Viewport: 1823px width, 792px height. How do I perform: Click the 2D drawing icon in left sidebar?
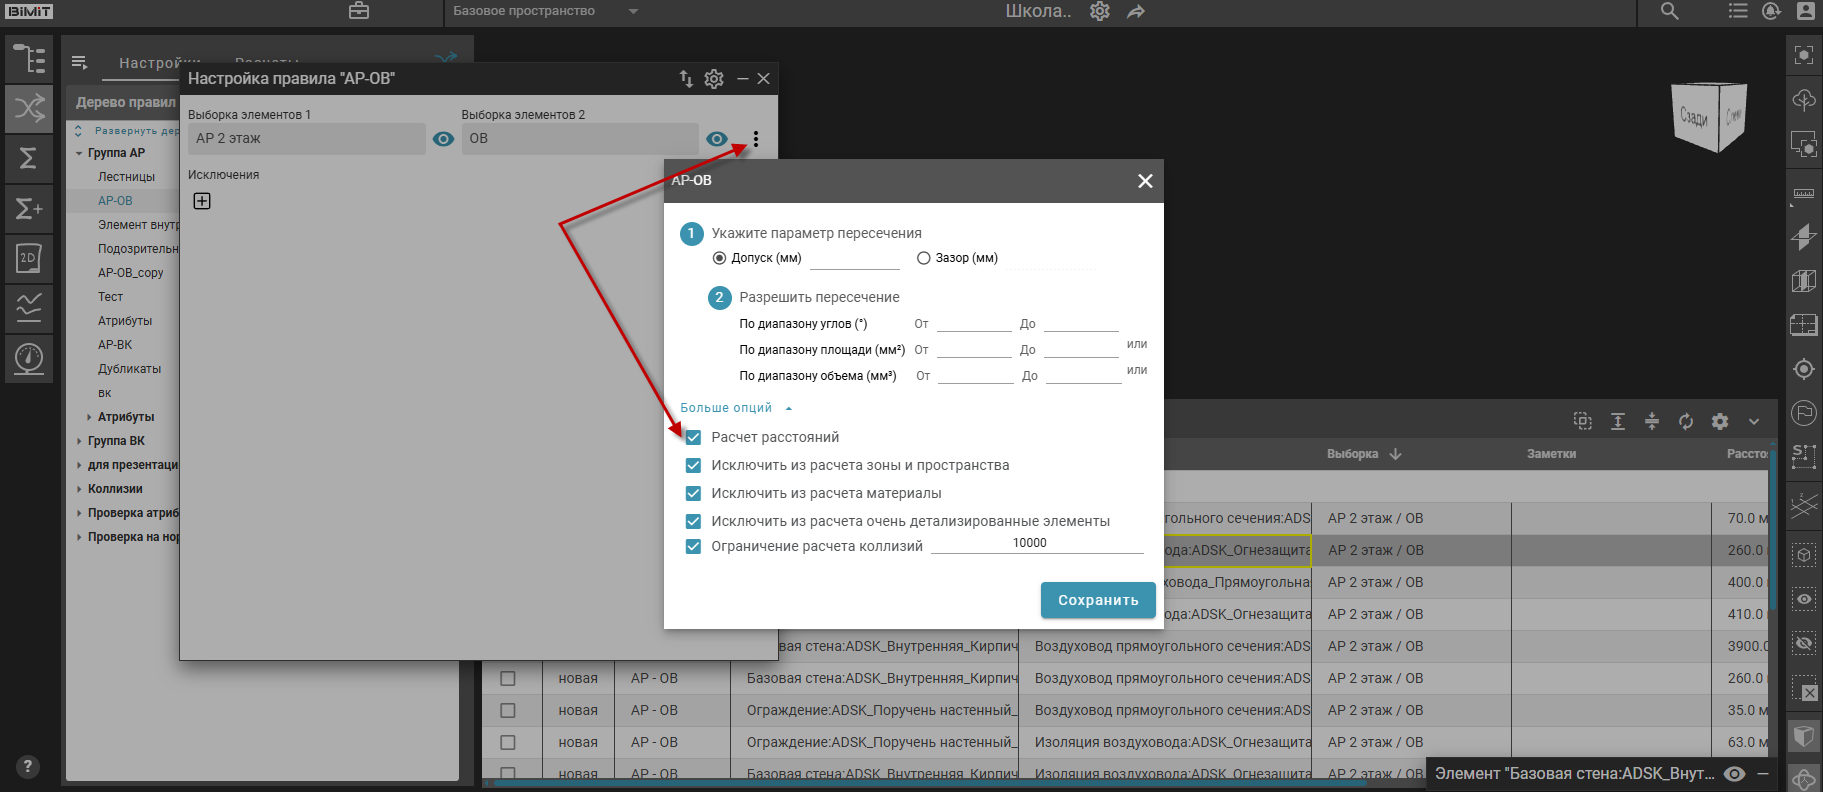pos(29,258)
